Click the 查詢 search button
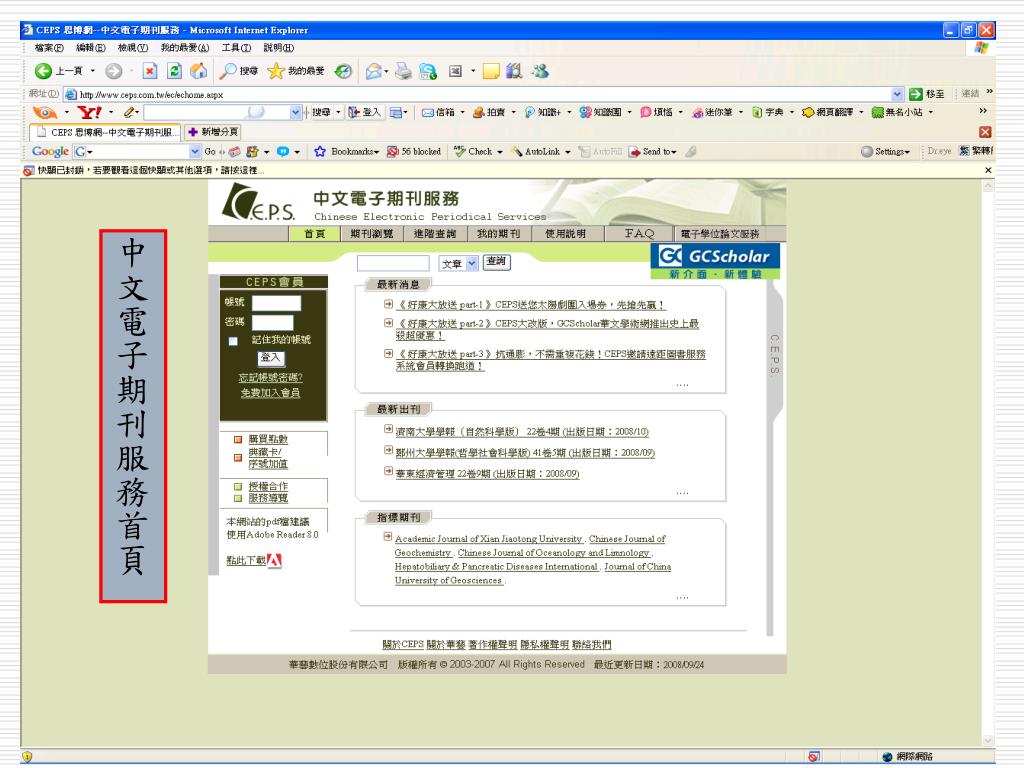 click(x=496, y=262)
